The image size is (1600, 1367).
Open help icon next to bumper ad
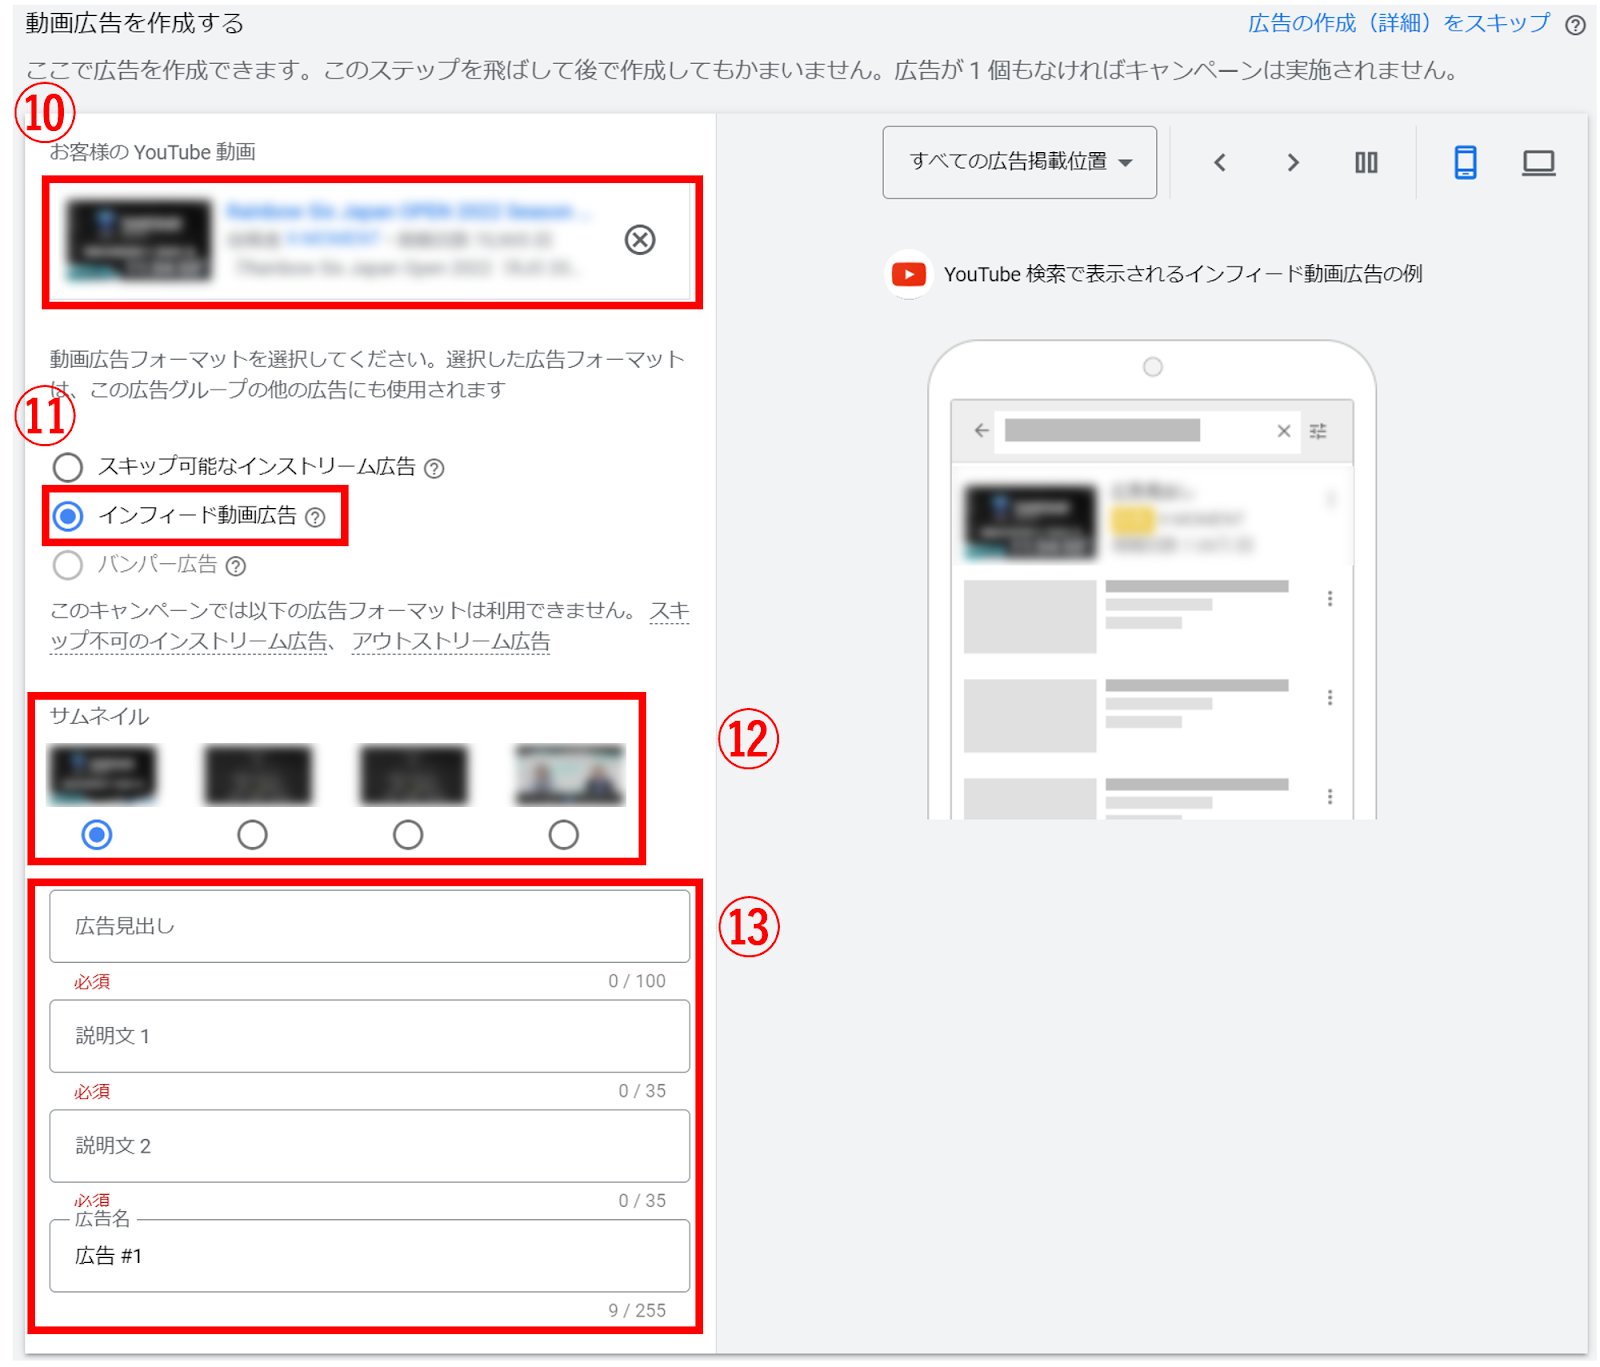point(236,567)
